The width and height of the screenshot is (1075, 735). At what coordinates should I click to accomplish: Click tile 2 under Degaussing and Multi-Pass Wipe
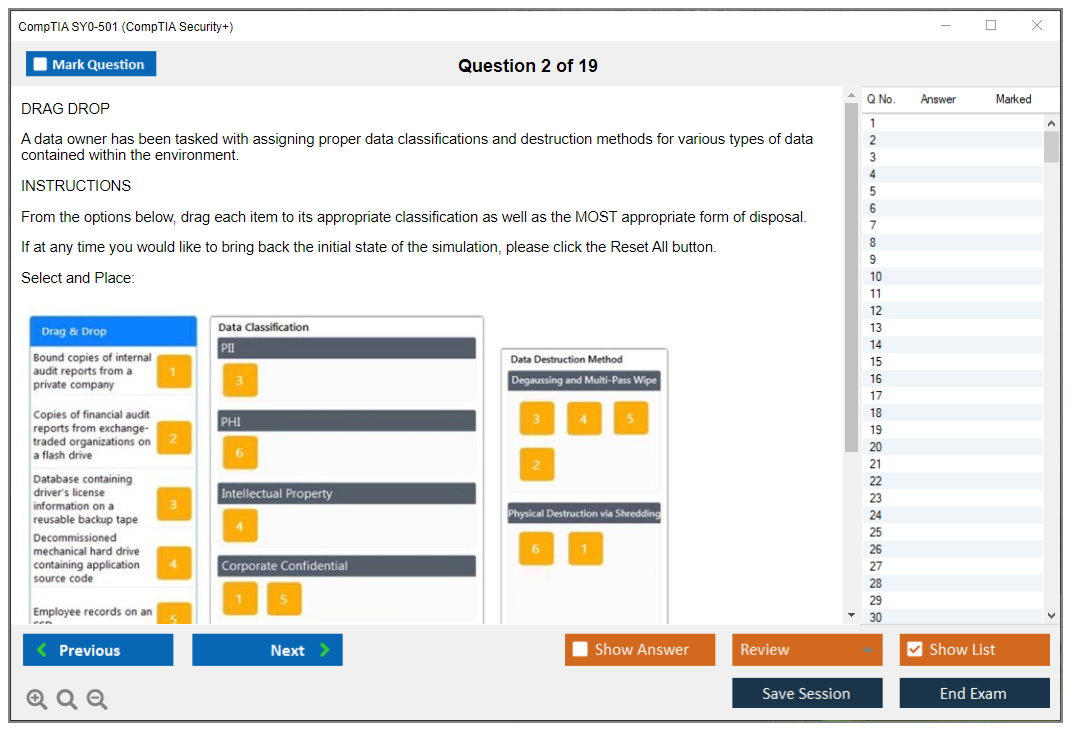click(536, 465)
